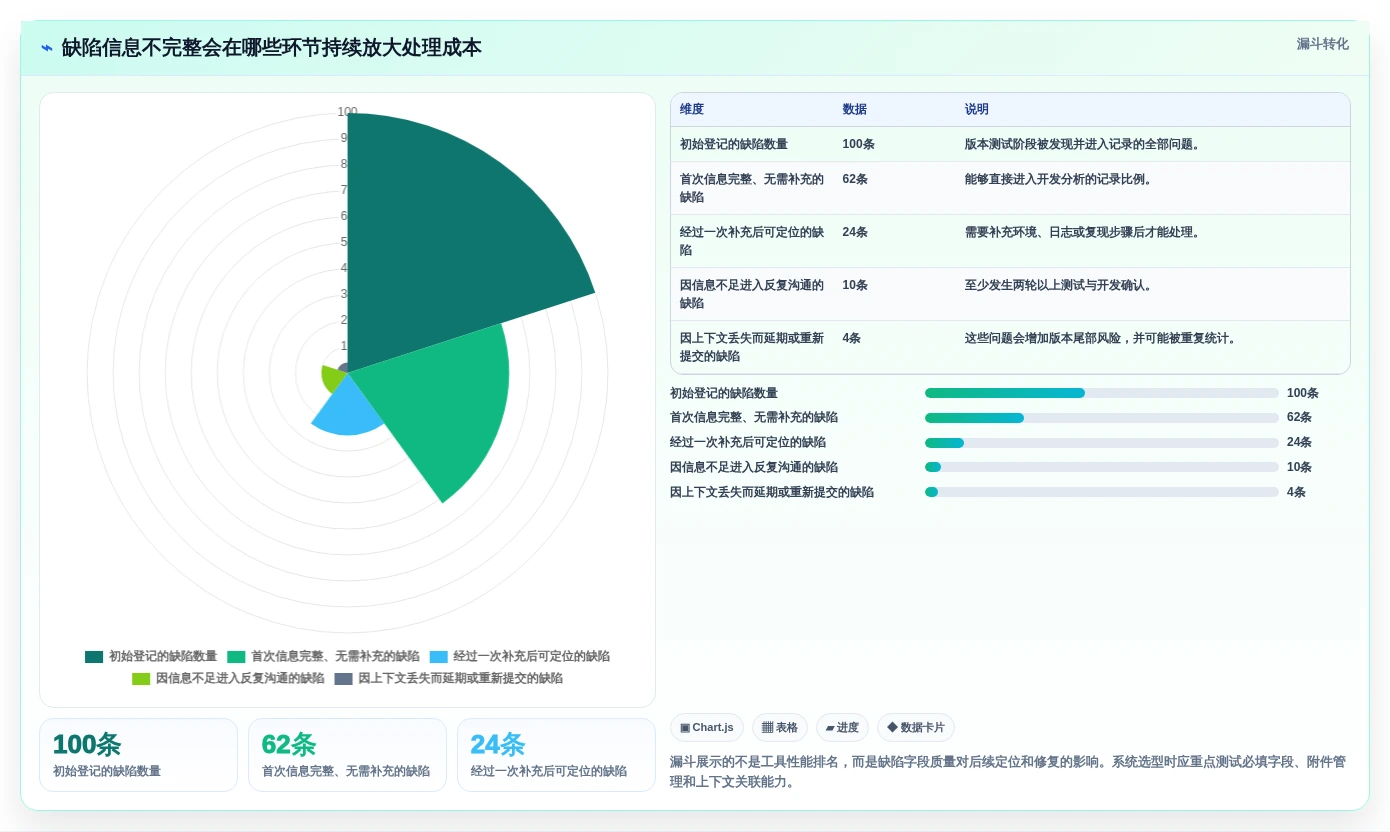Screen dimensions: 1390x832
Task: Click progress bar for 因上下文丢失而延期或重新提交的缺陷
Action: pyautogui.click(x=1102, y=492)
